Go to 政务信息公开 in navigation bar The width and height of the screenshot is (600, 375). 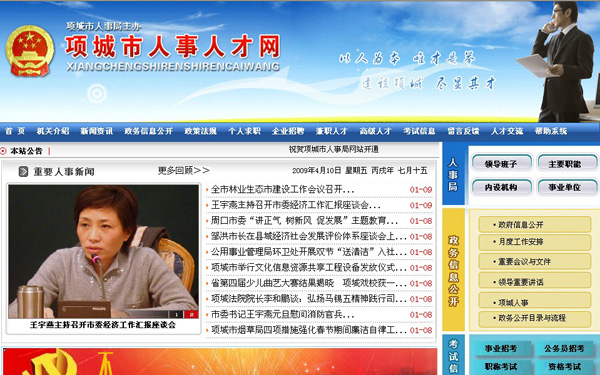coord(148,131)
